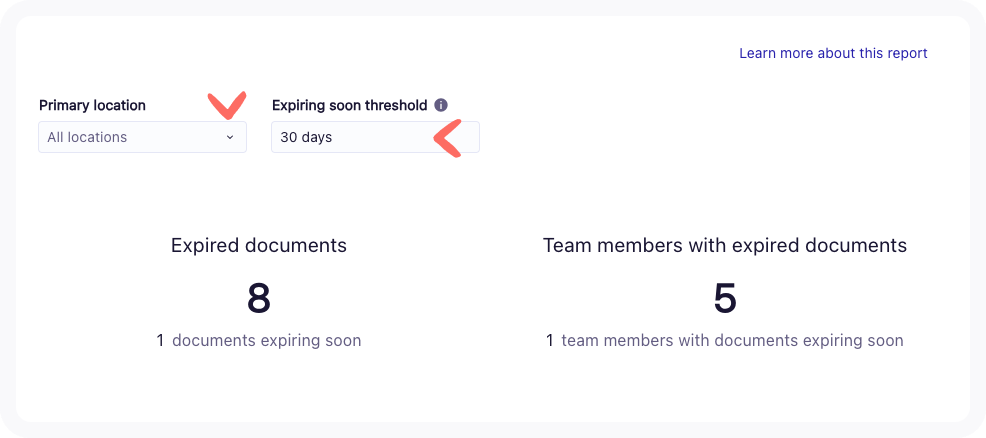Click the Primary location label
This screenshot has height=438, width=986.
click(92, 105)
